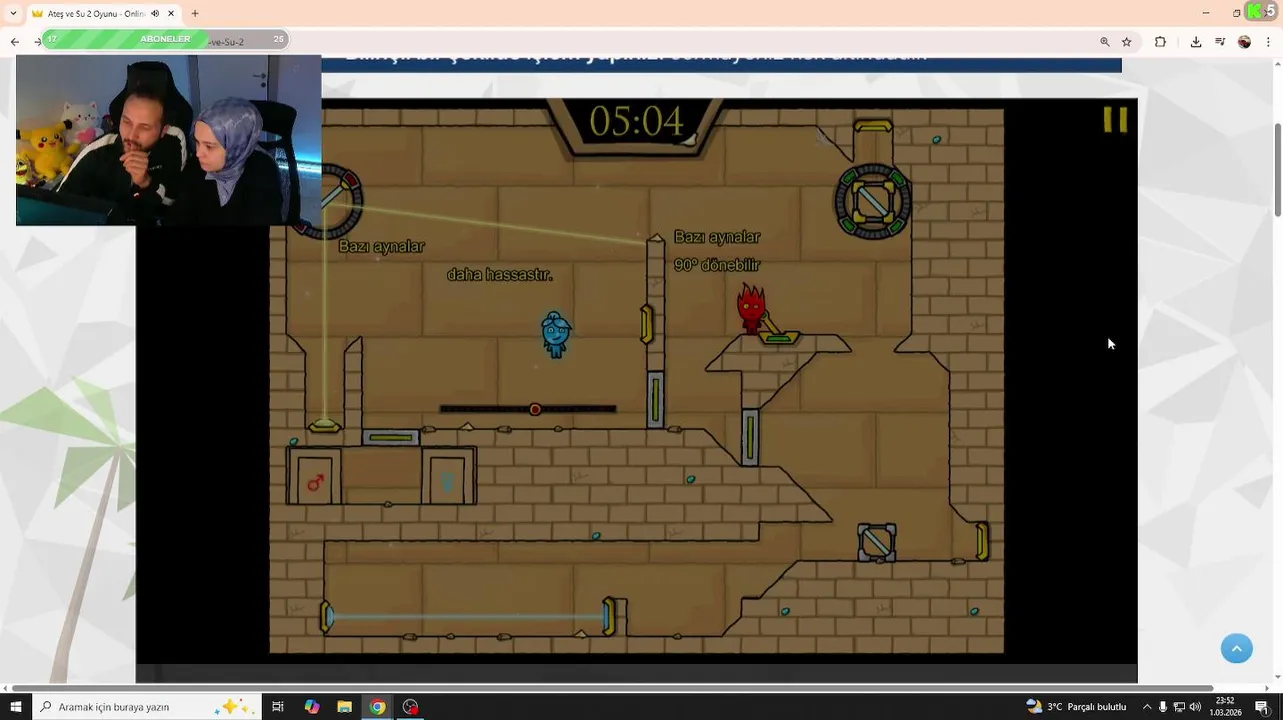
Task: Open the clock showing 23:52
Action: click(x=1225, y=707)
